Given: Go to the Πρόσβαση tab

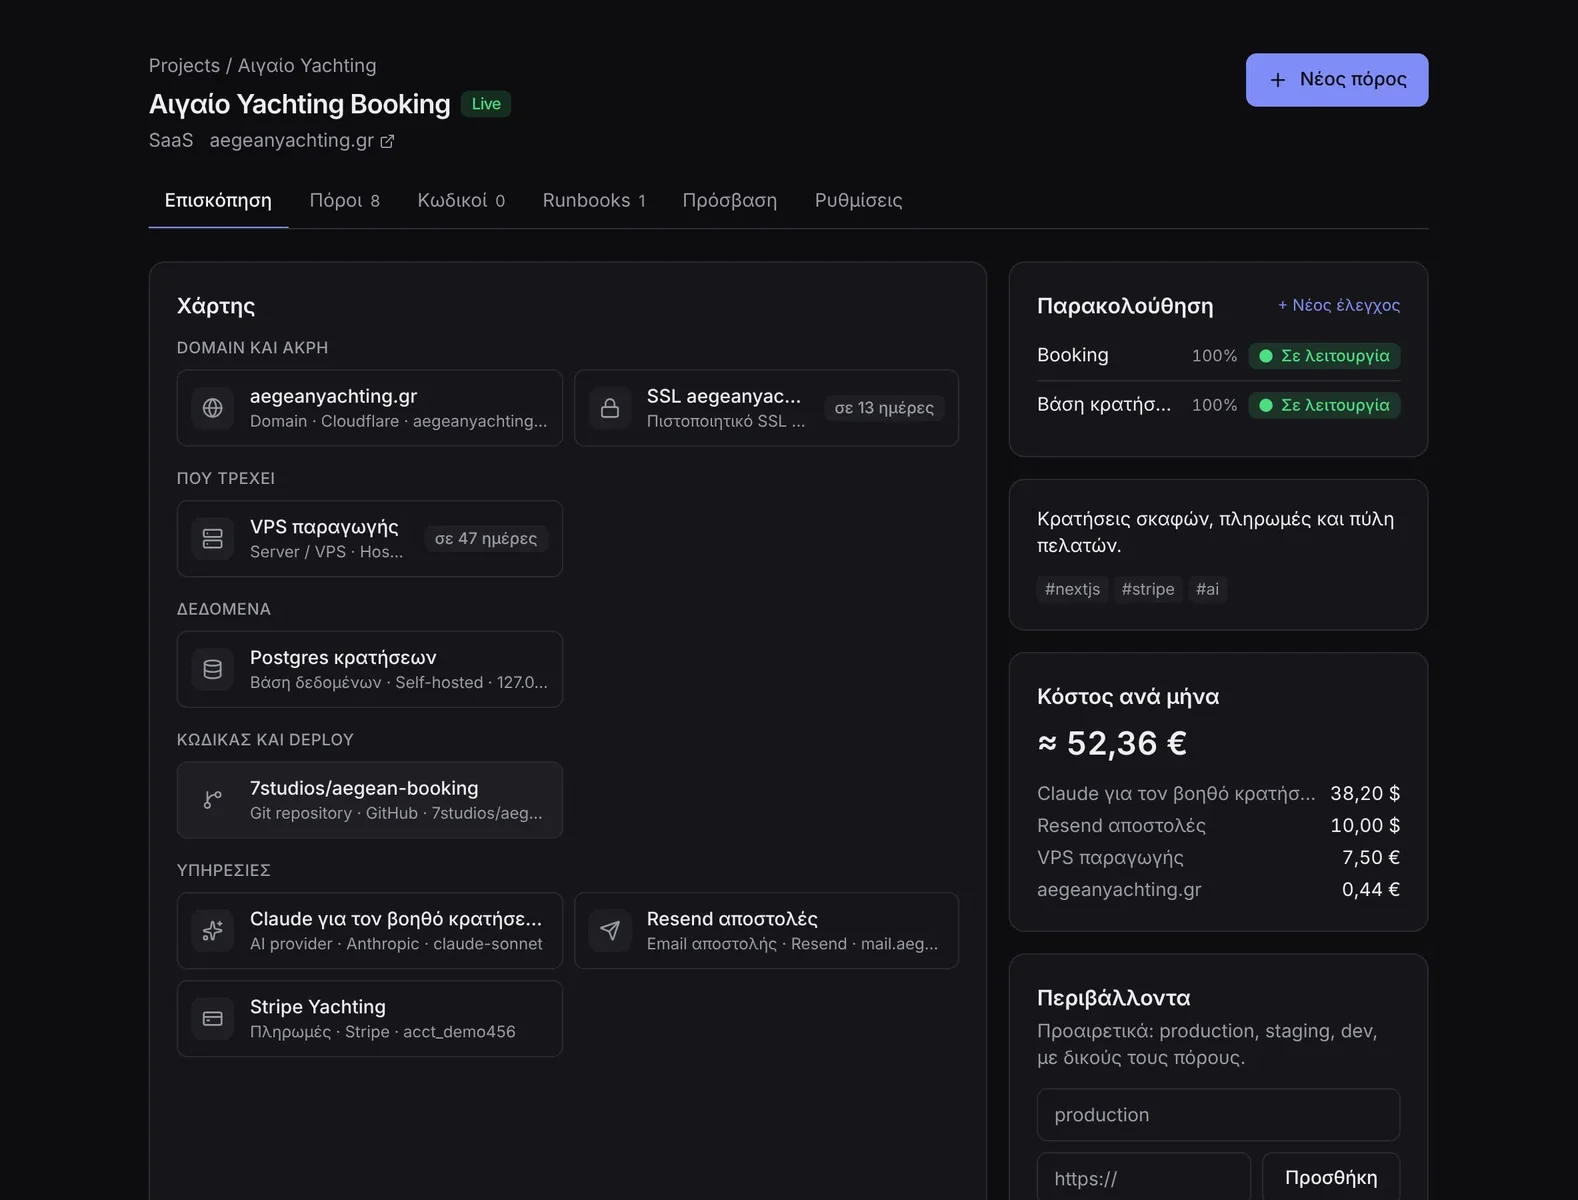Looking at the screenshot, I should 729,200.
